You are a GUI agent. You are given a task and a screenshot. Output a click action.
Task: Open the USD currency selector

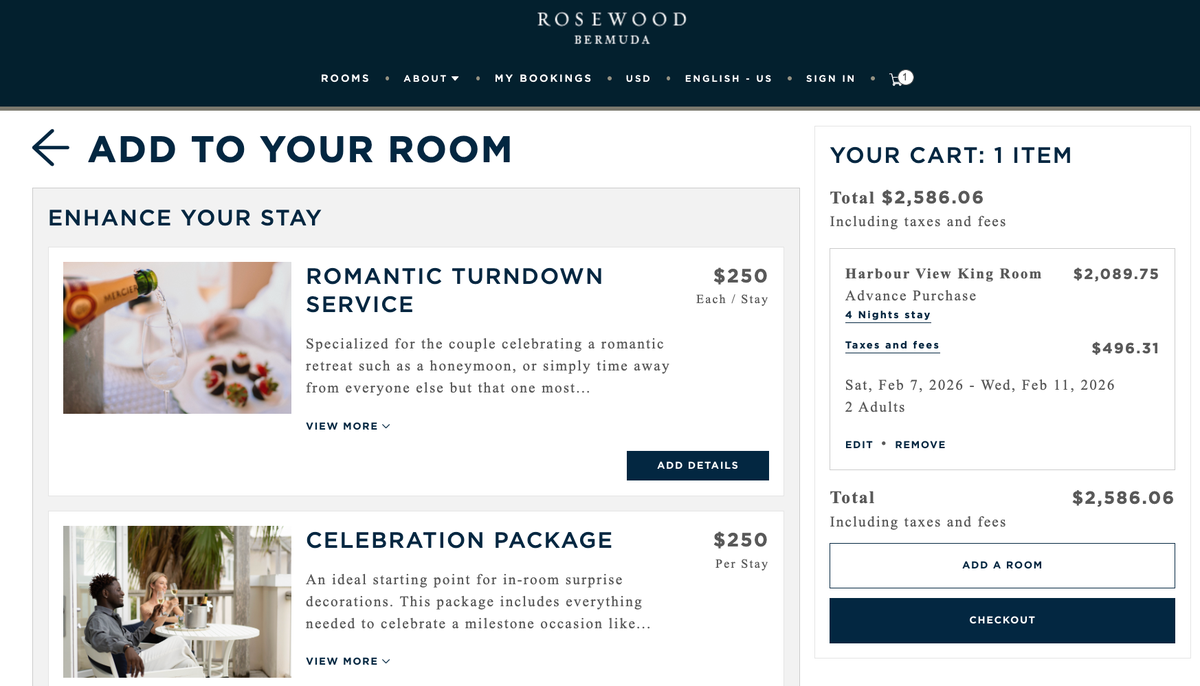pyautogui.click(x=638, y=78)
